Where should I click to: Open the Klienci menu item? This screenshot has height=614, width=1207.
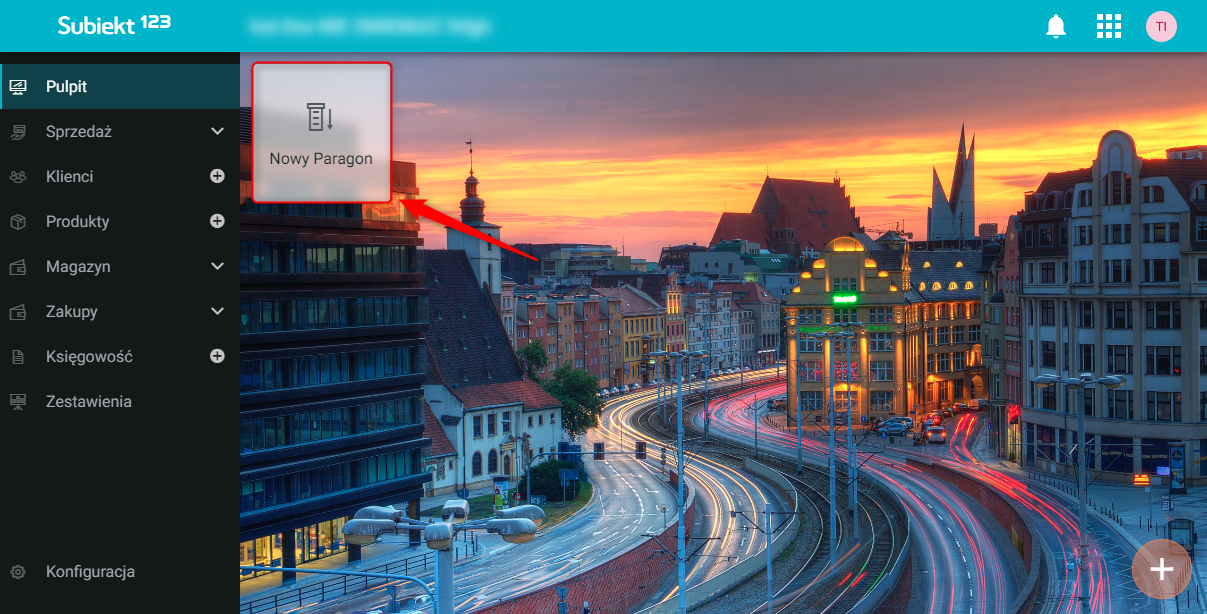[120, 177]
